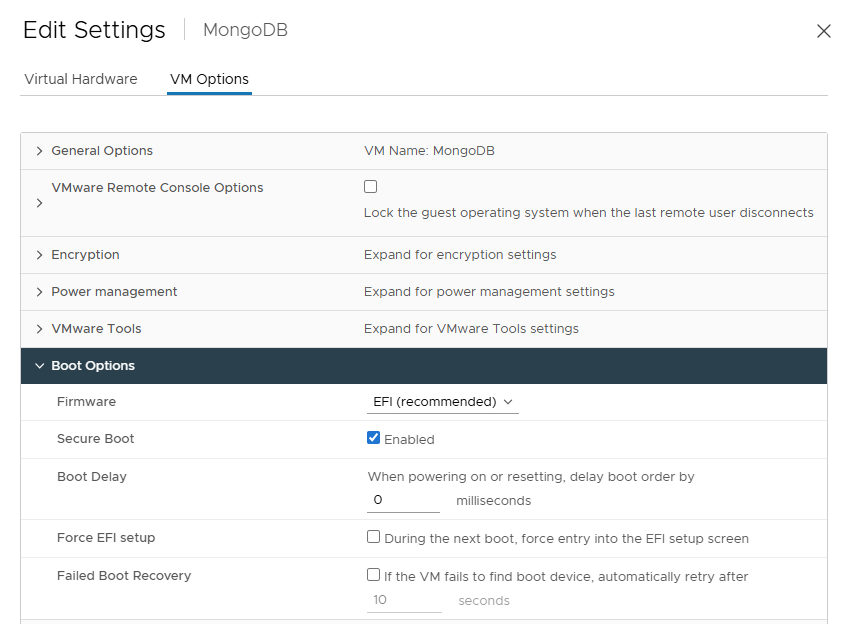Click the Secure Boot label
Viewport: 843px width, 624px height.
tap(96, 439)
